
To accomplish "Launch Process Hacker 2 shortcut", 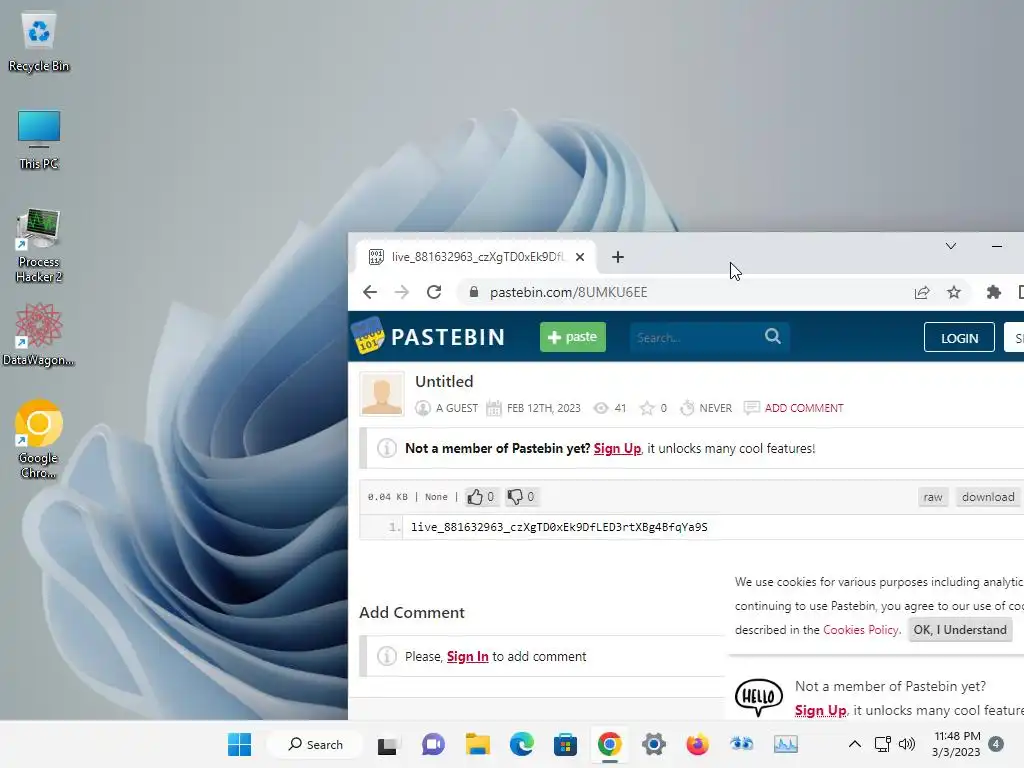I will coord(39,246).
